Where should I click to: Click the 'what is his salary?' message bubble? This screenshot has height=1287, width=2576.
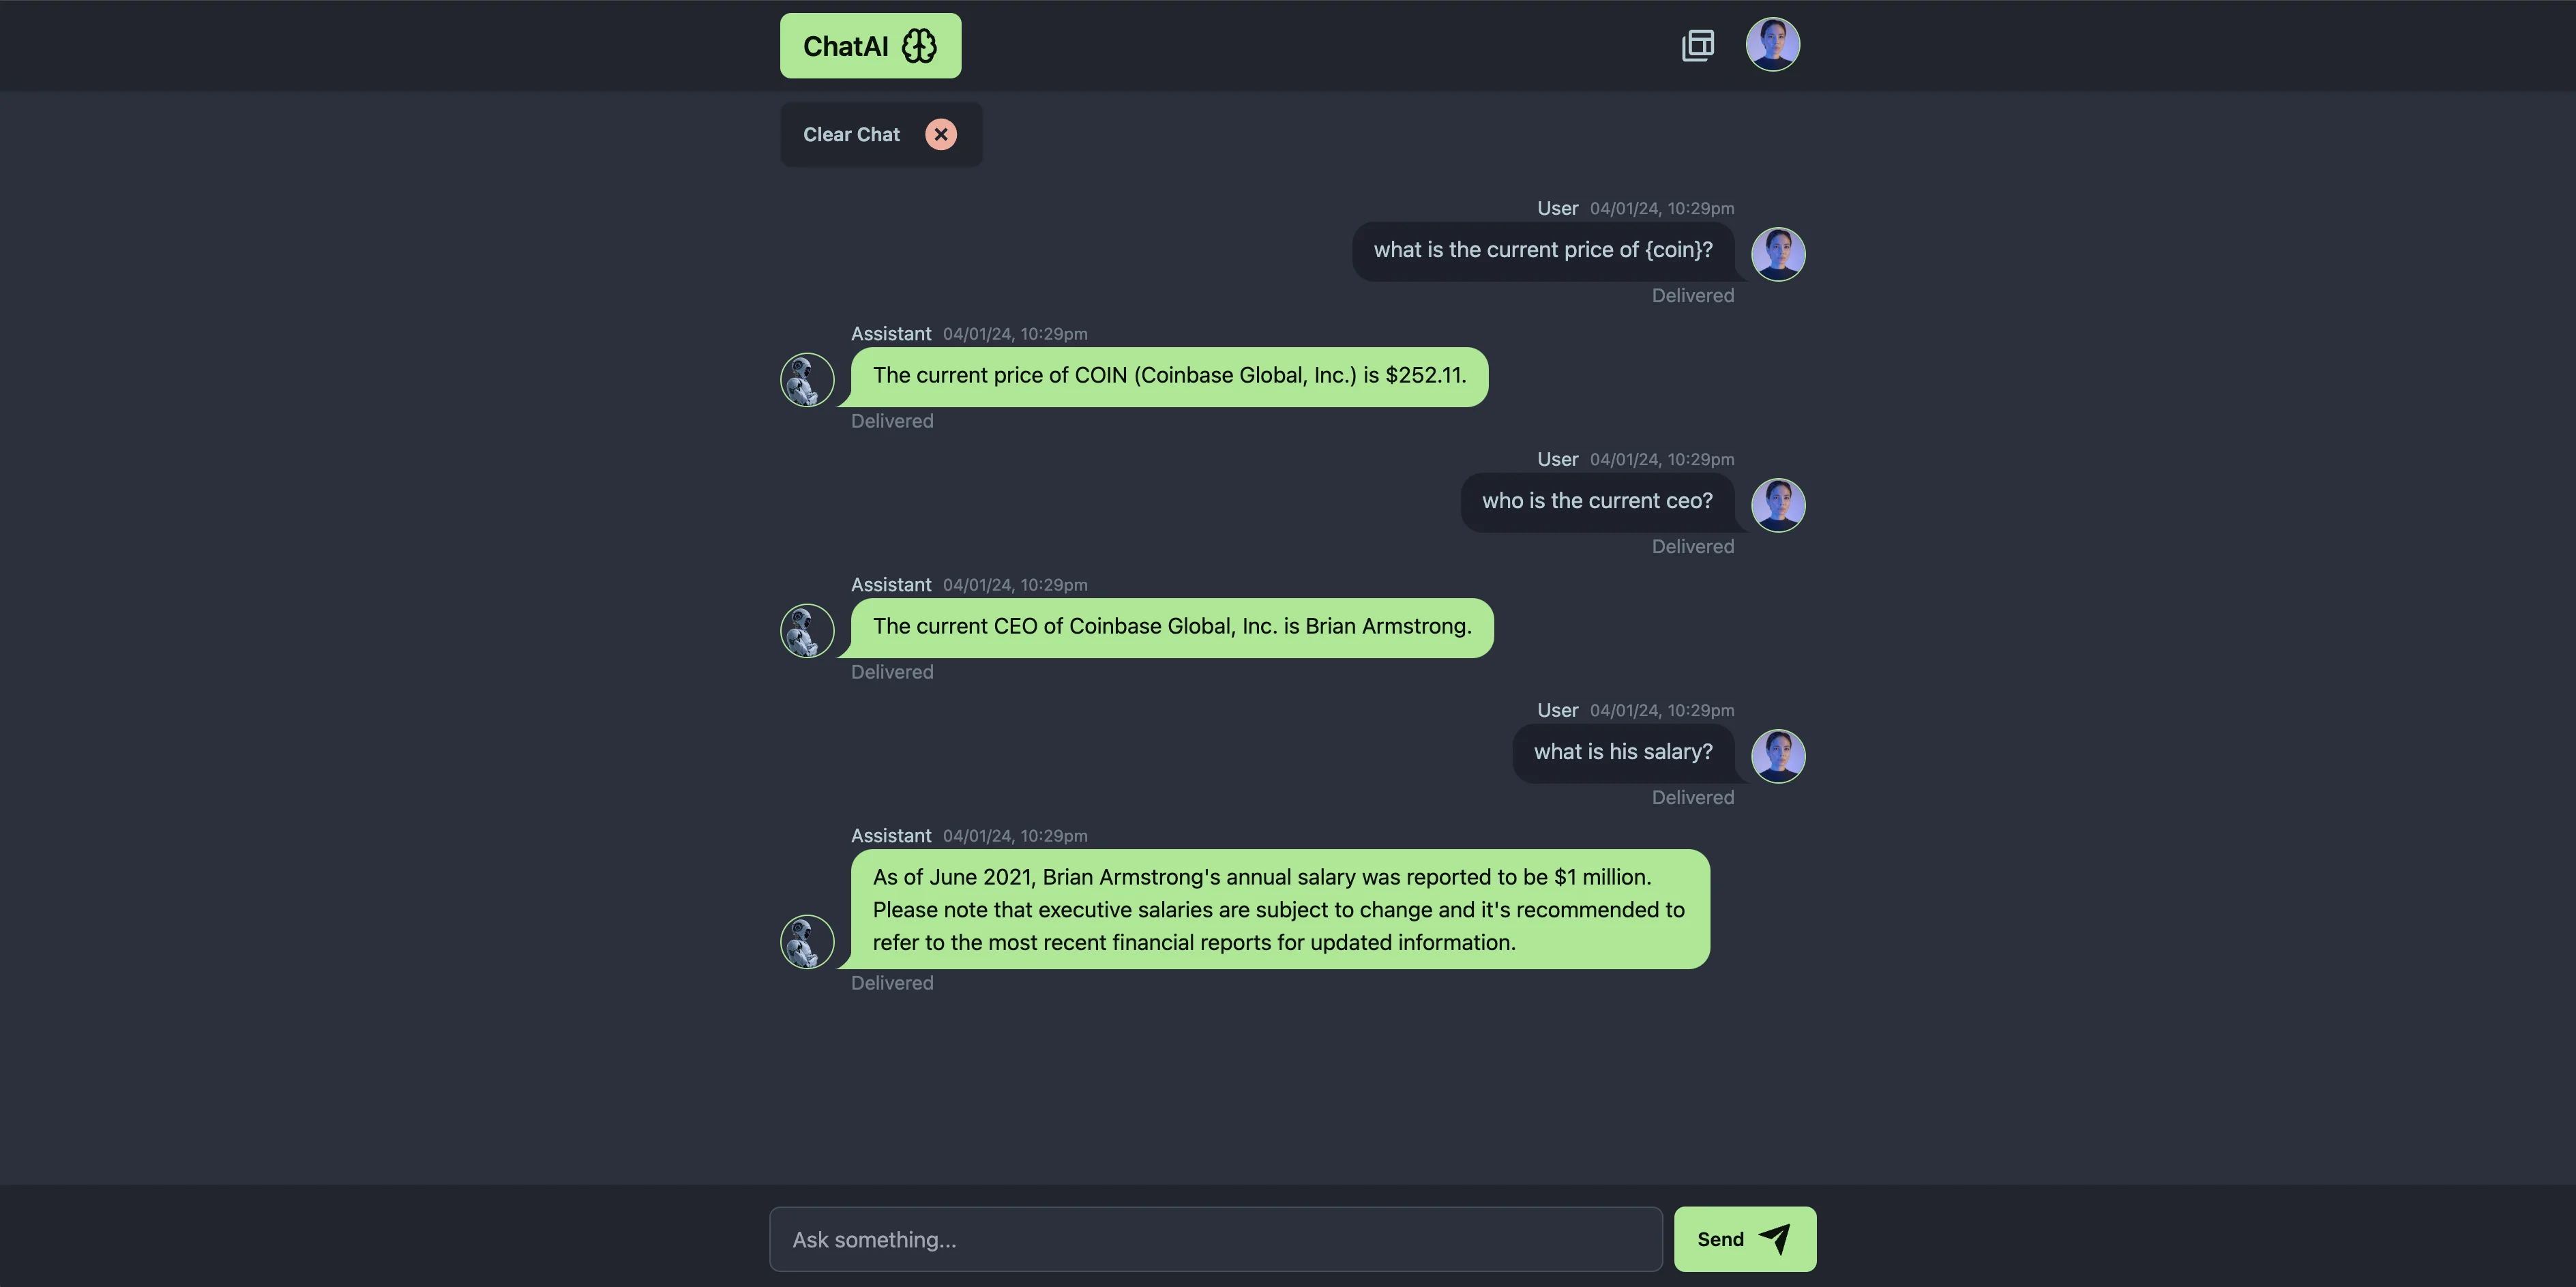pos(1622,752)
